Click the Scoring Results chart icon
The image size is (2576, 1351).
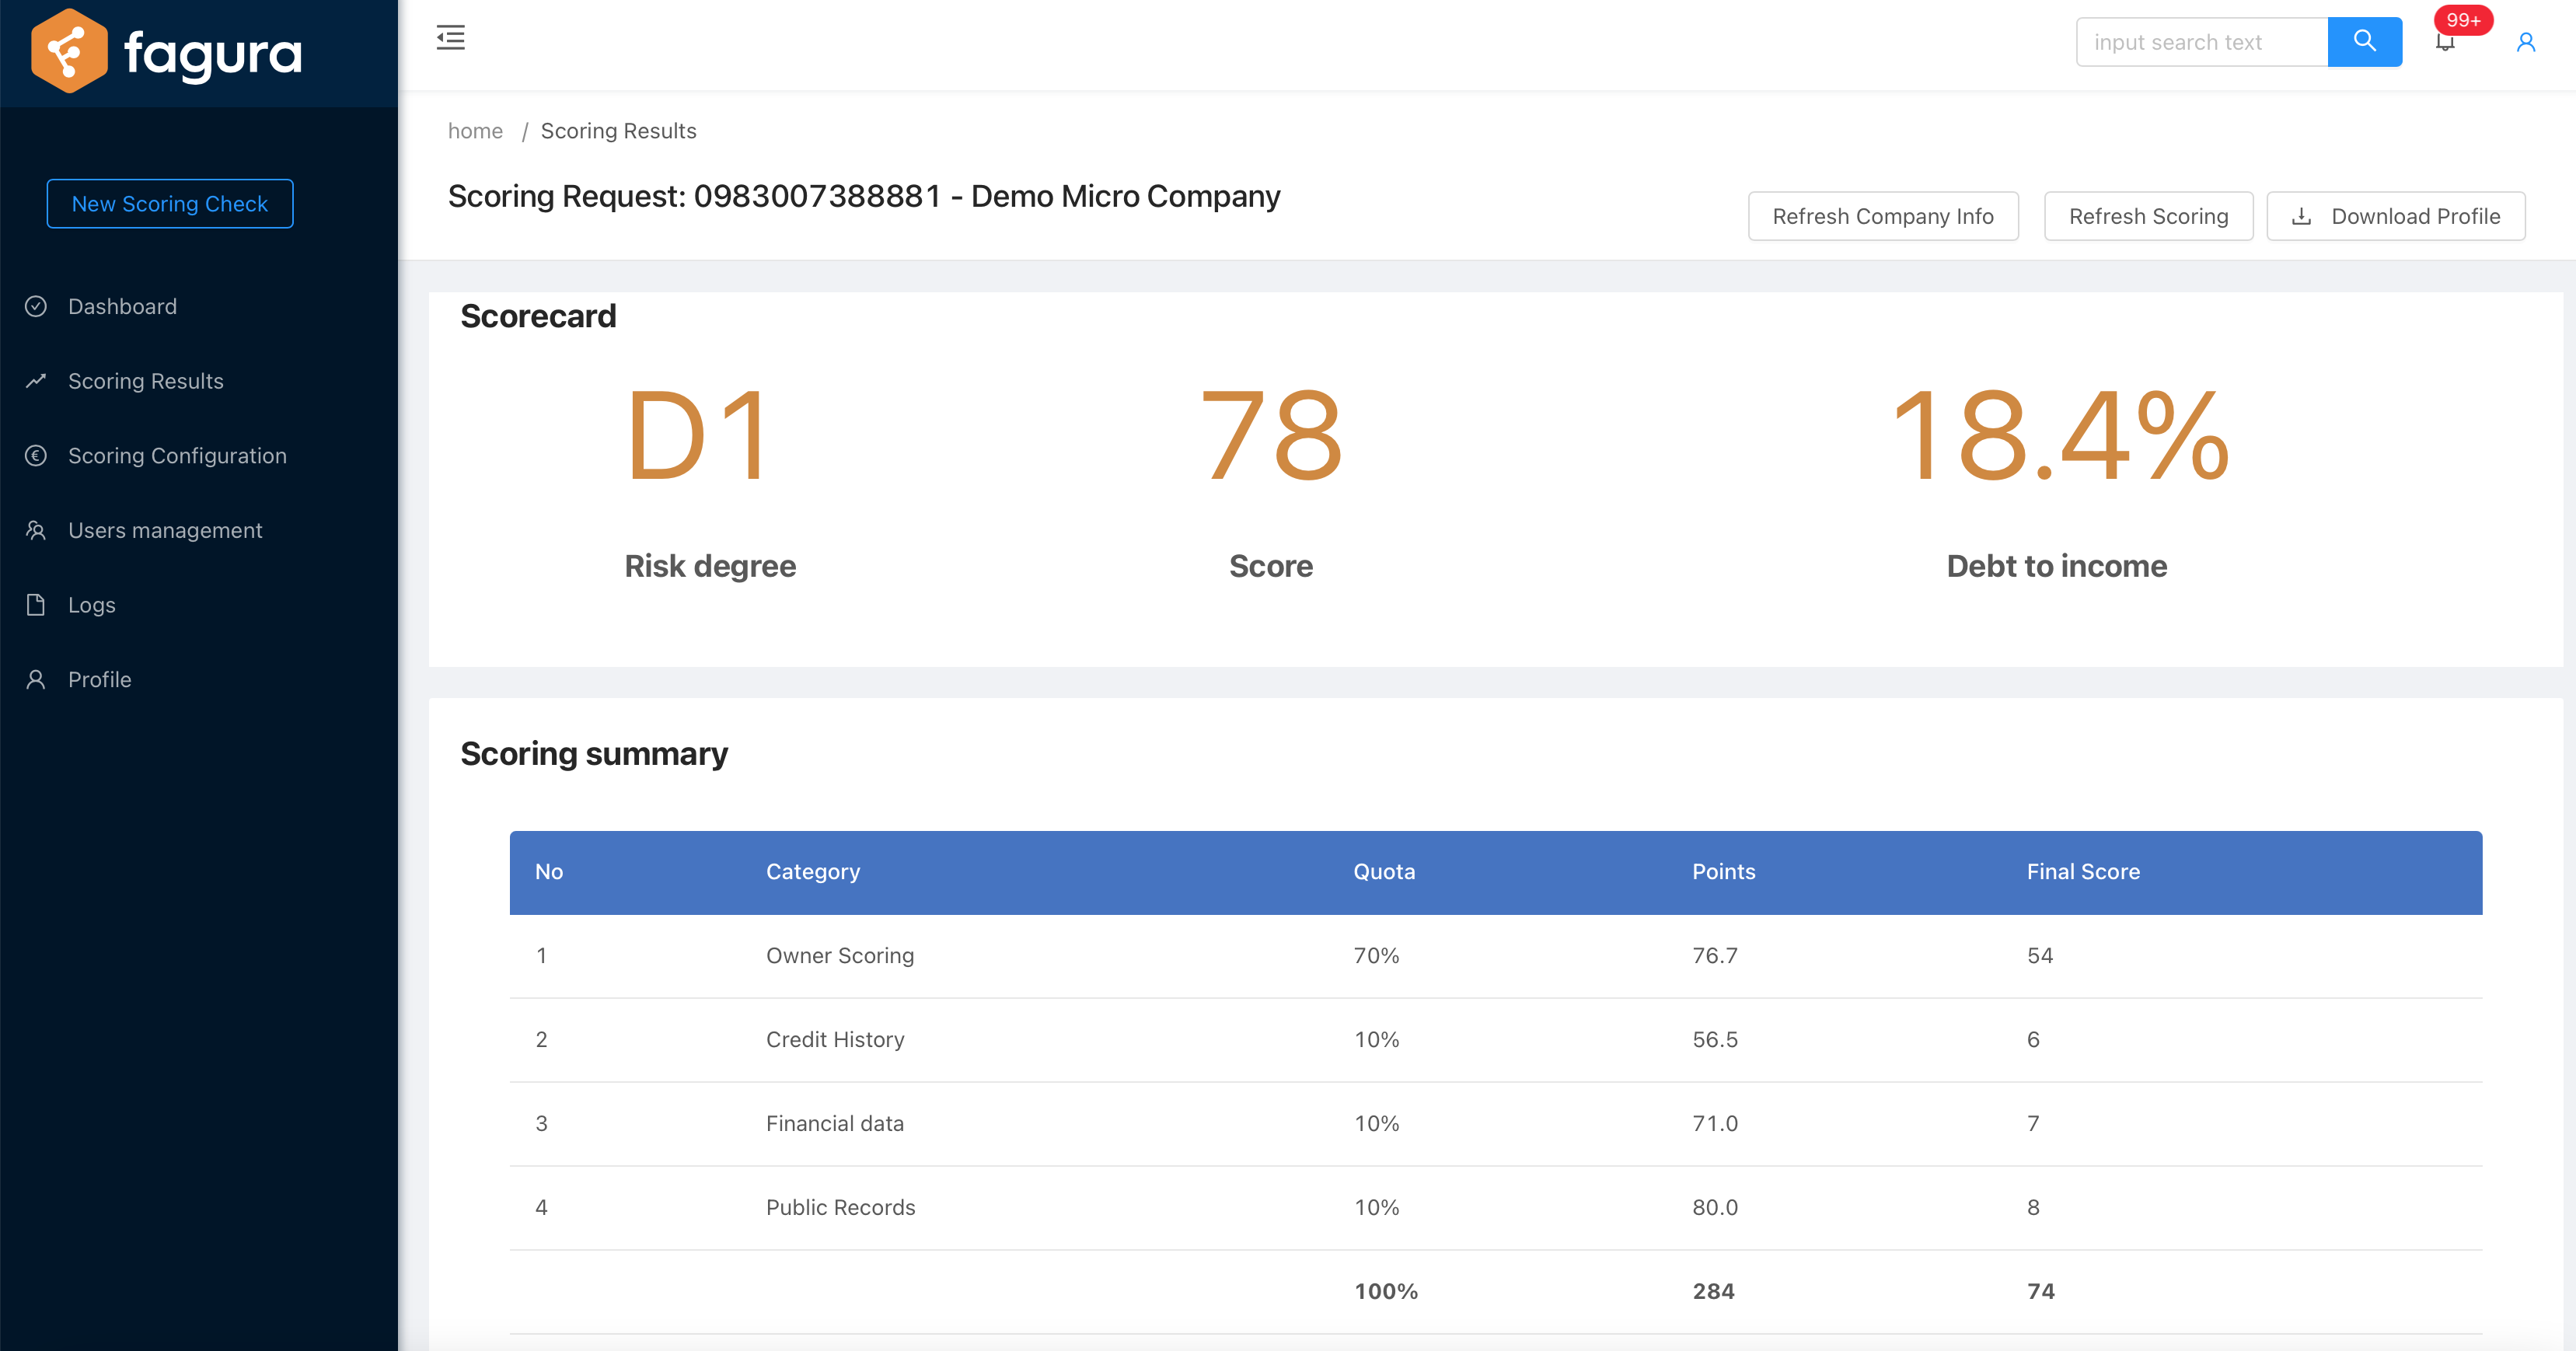point(36,381)
